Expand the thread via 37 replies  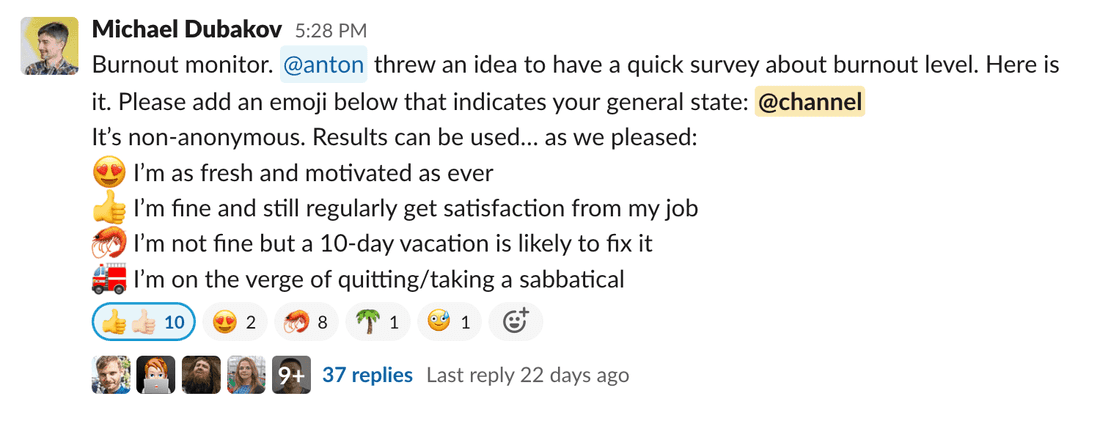[367, 375]
